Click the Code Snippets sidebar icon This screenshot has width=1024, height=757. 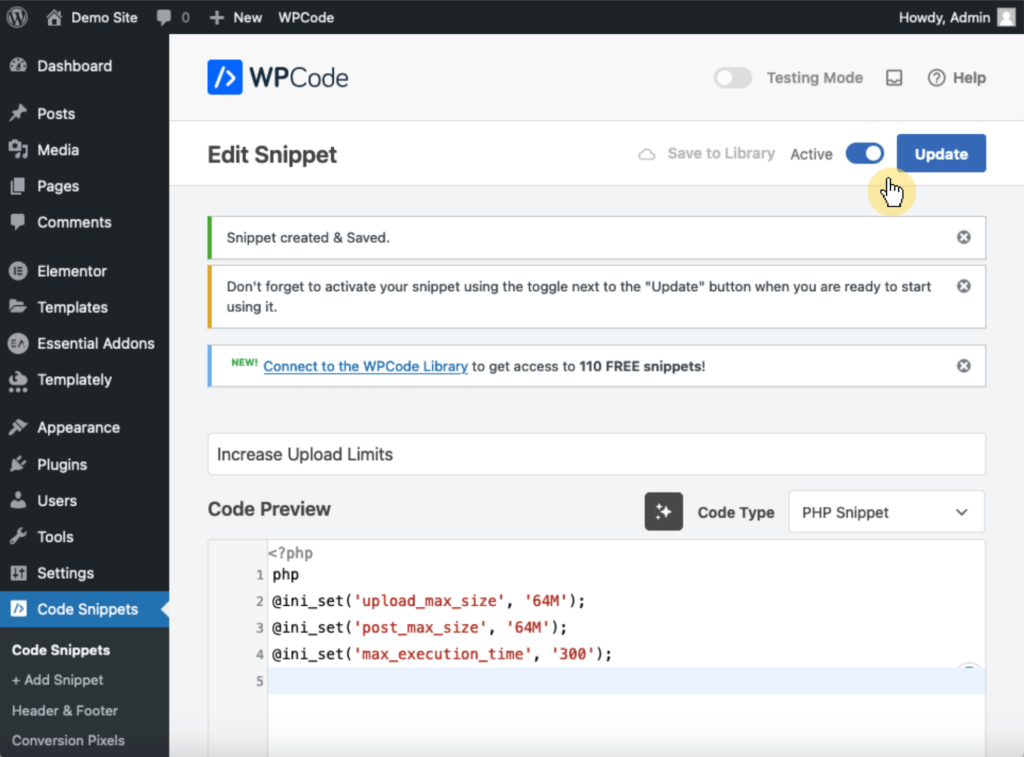point(19,609)
